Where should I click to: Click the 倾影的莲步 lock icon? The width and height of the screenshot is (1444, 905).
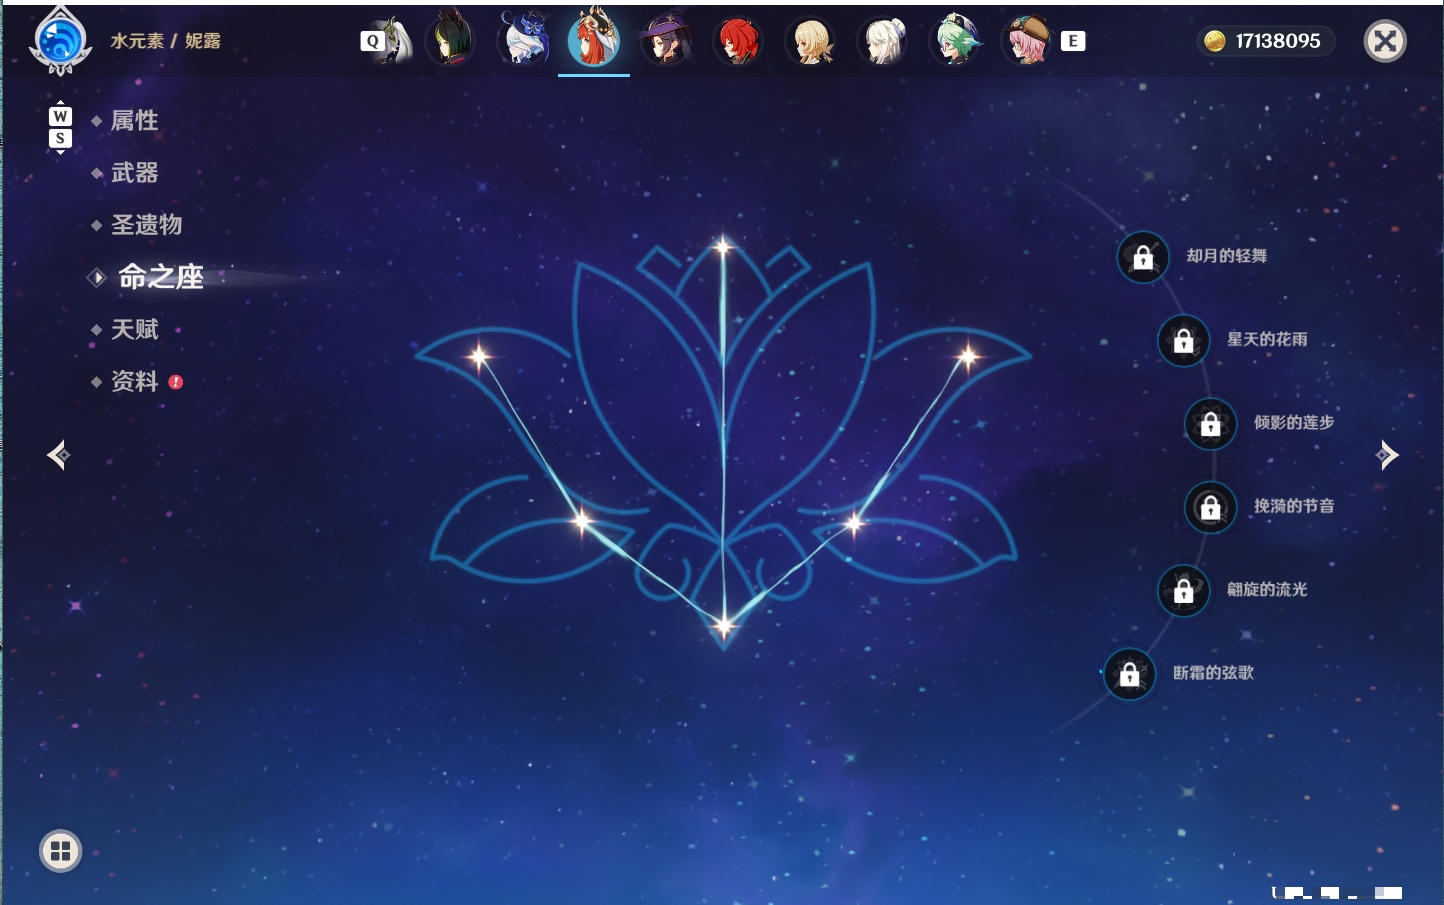pyautogui.click(x=1210, y=423)
